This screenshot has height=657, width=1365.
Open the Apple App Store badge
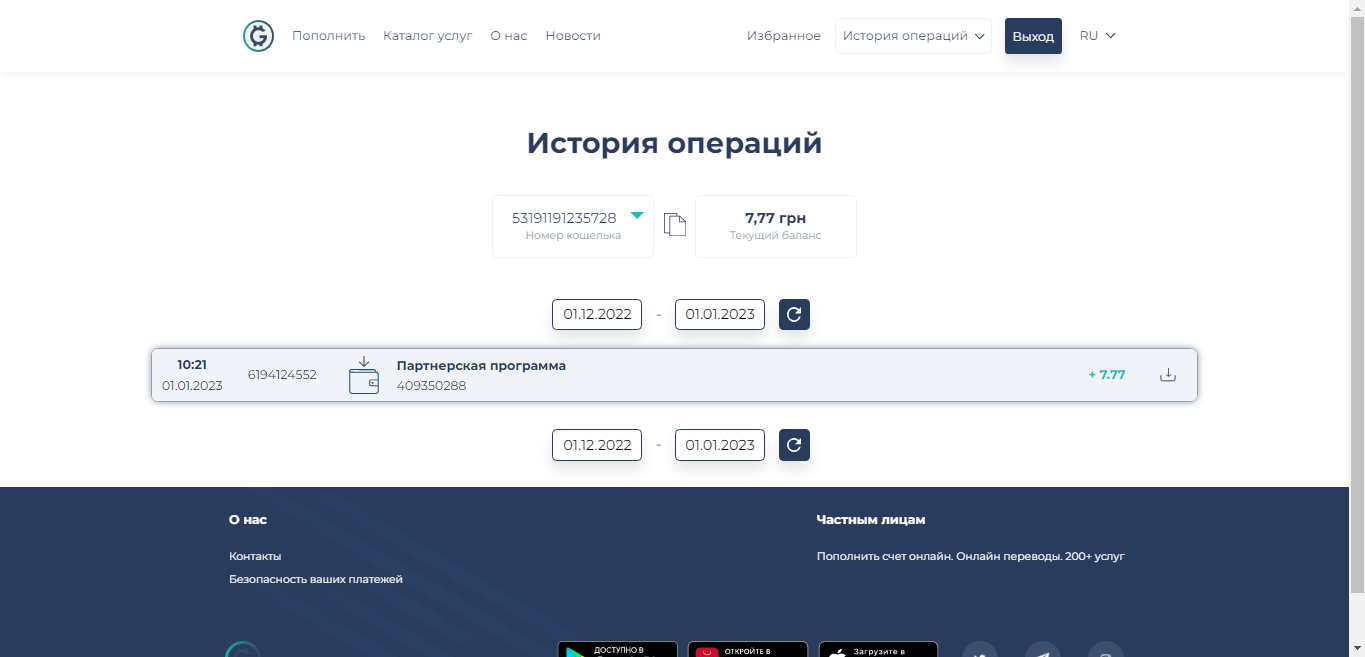tap(878, 650)
